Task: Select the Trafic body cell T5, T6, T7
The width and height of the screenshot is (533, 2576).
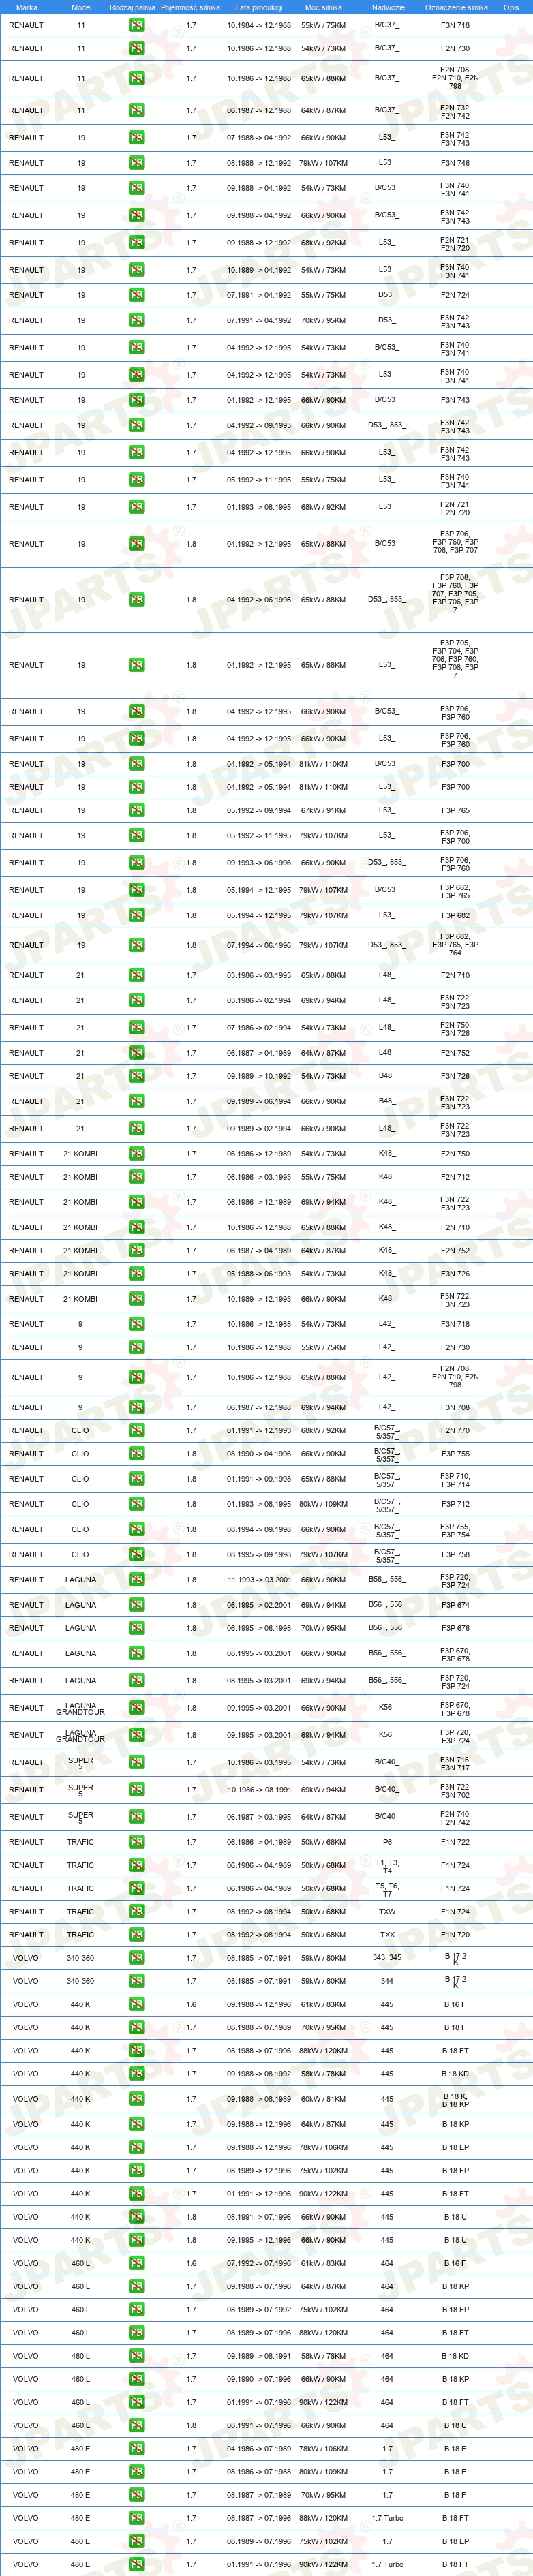Action: [387, 1890]
